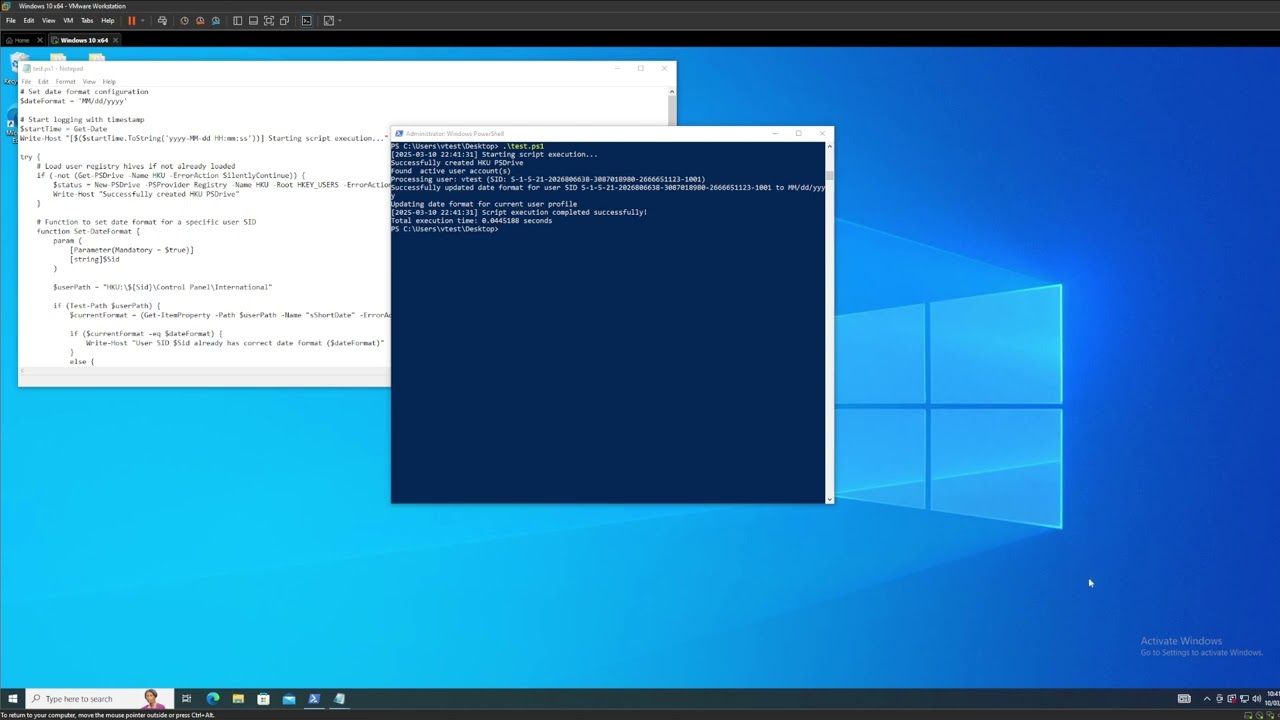
Task: Click the stretch guest display icon
Action: point(328,20)
